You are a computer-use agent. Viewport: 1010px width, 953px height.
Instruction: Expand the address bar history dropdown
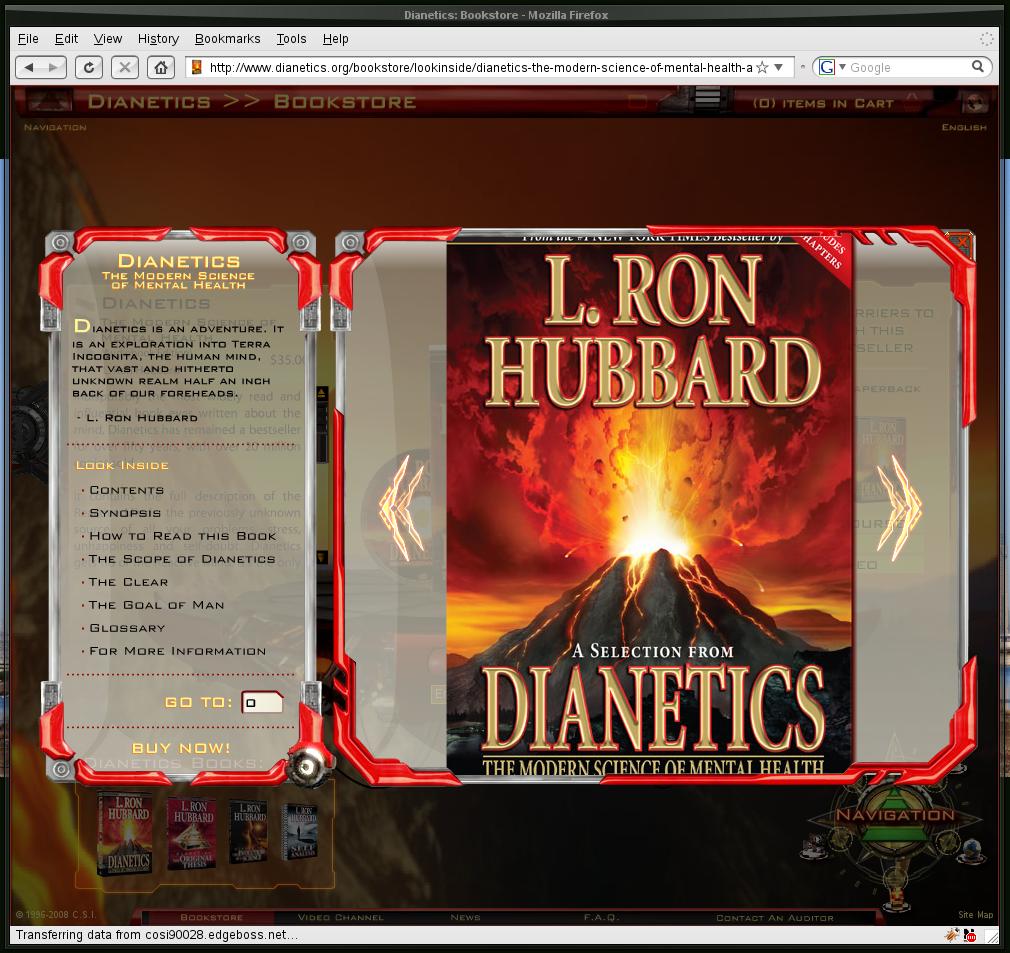[x=777, y=67]
